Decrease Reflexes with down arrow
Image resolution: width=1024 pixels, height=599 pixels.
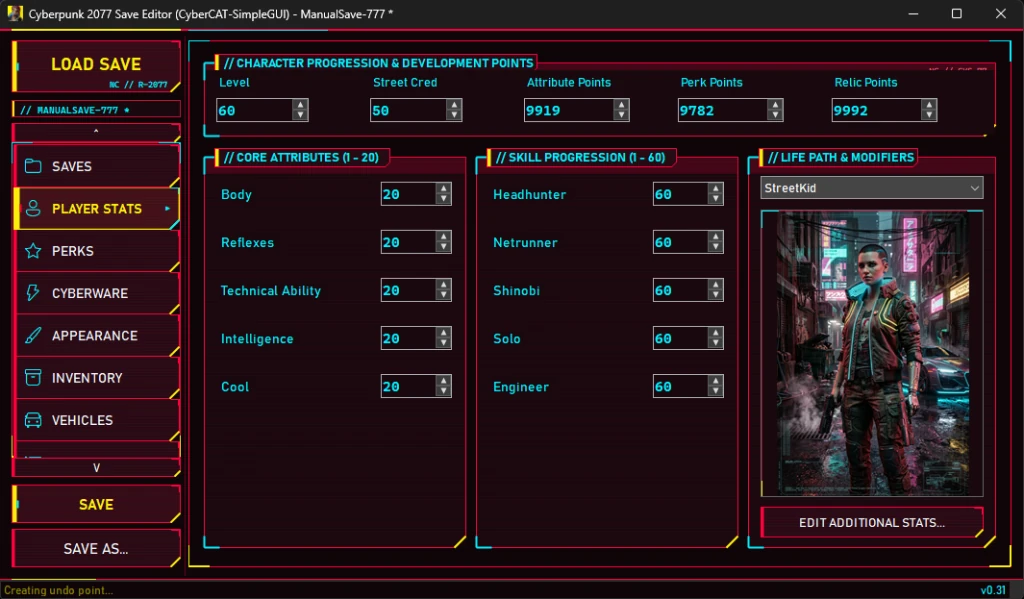click(x=443, y=248)
